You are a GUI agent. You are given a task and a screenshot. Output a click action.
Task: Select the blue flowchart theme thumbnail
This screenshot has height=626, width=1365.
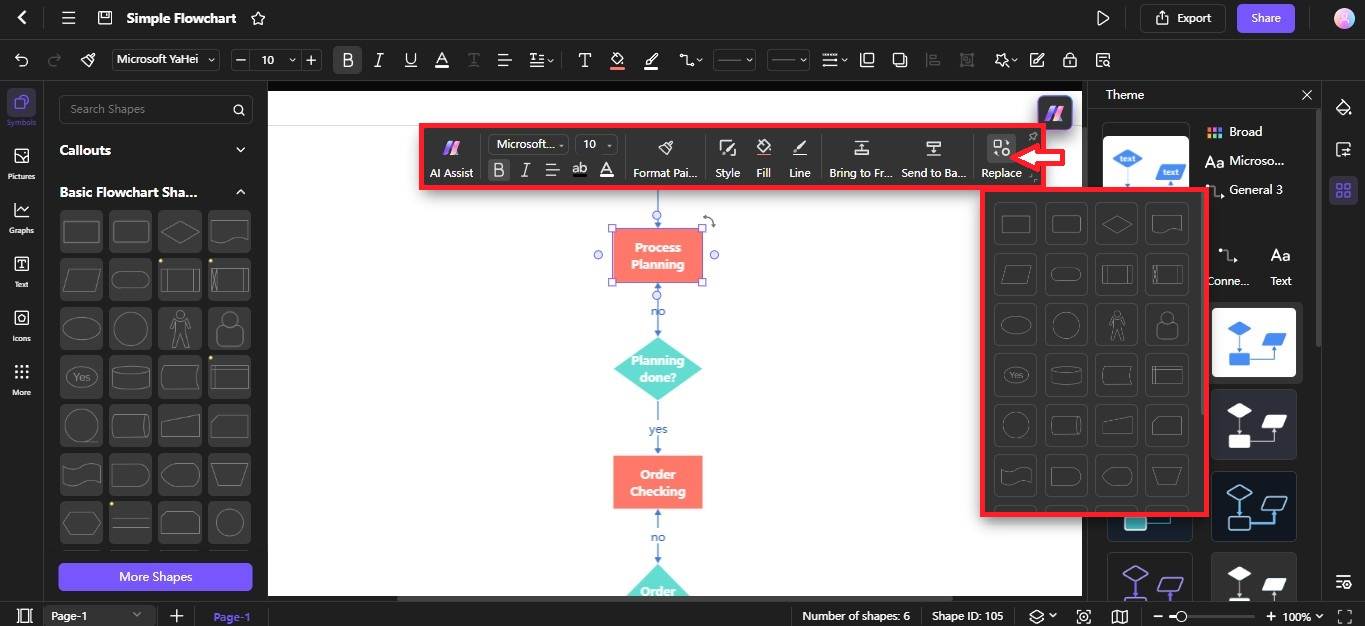[1254, 342]
